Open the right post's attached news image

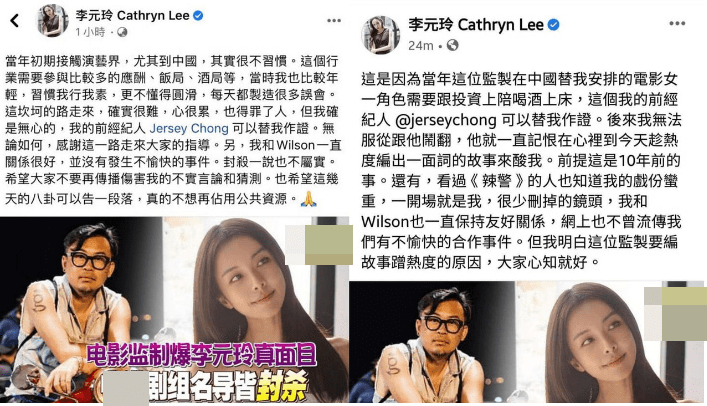coord(528,341)
